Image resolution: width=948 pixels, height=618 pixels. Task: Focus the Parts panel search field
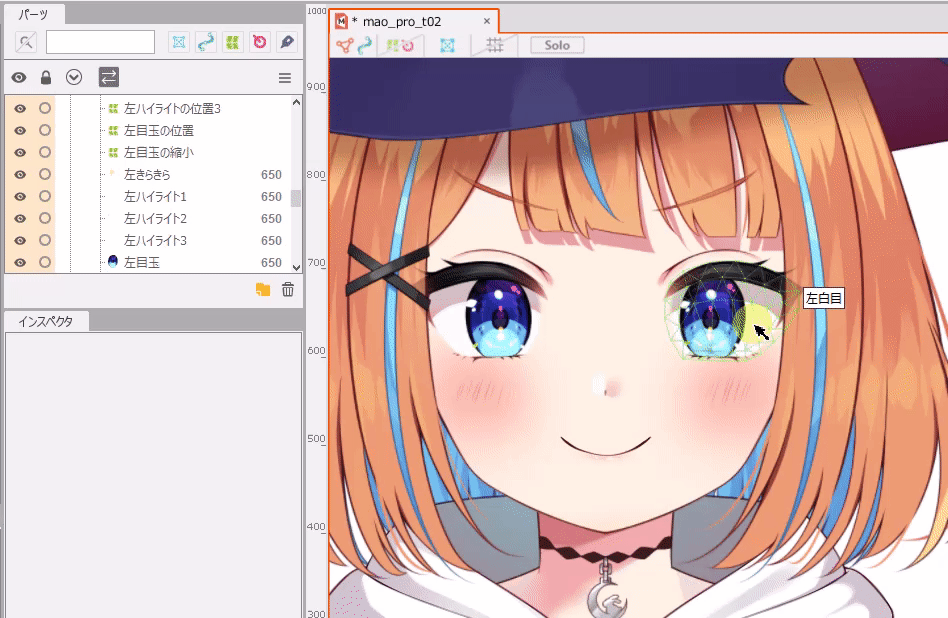pyautogui.click(x=100, y=42)
